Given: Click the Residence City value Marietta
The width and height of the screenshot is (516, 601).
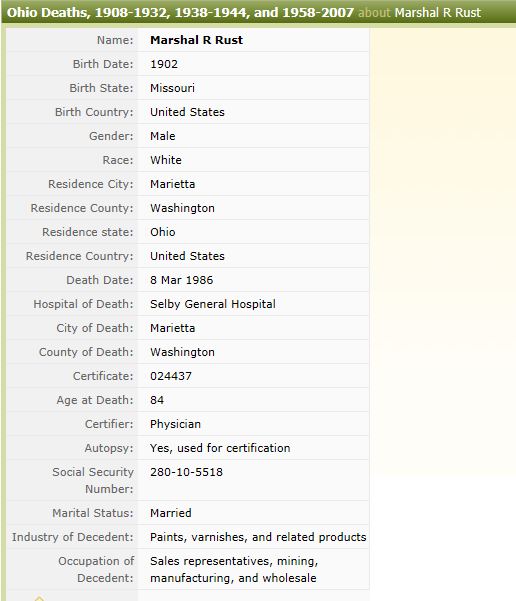Looking at the screenshot, I should (173, 184).
